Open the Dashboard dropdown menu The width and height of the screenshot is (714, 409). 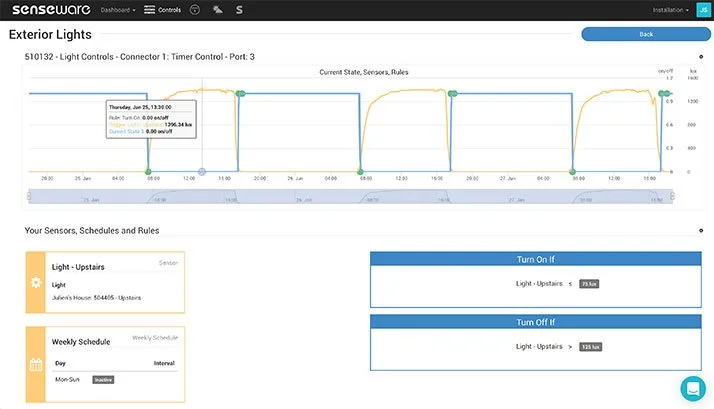[118, 10]
